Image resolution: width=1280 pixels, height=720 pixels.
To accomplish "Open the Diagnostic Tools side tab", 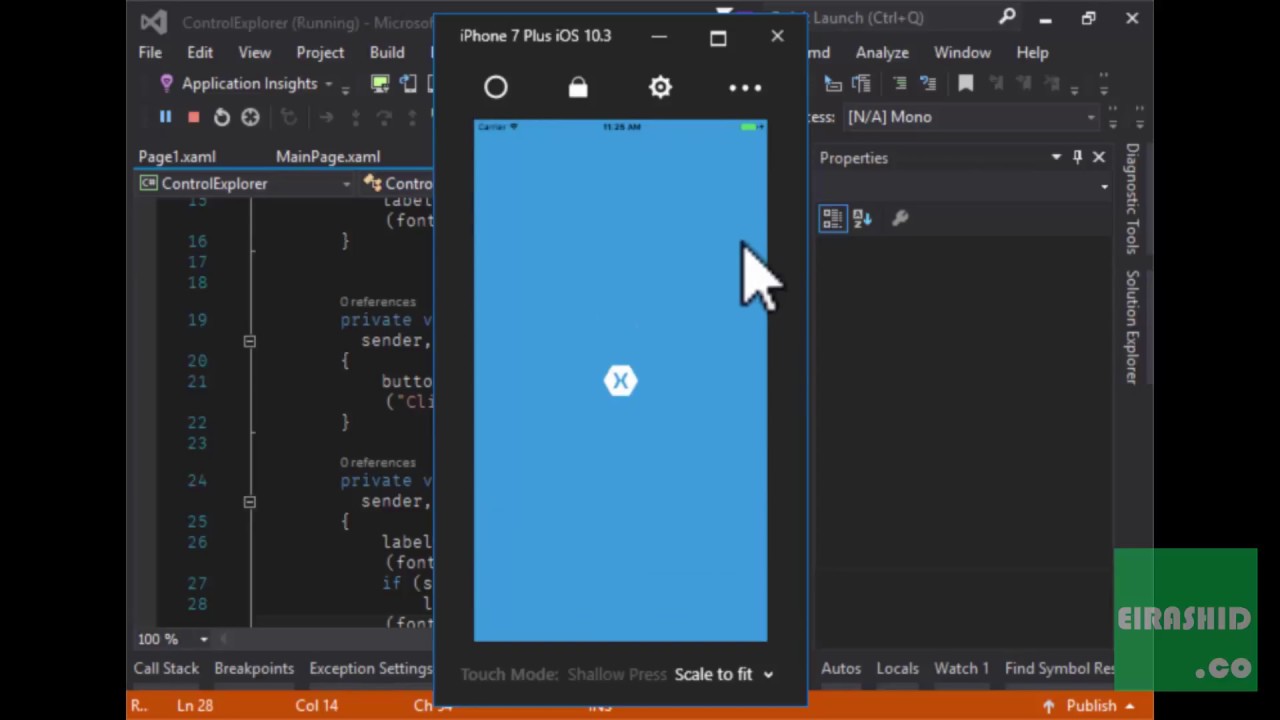I will [x=1132, y=199].
